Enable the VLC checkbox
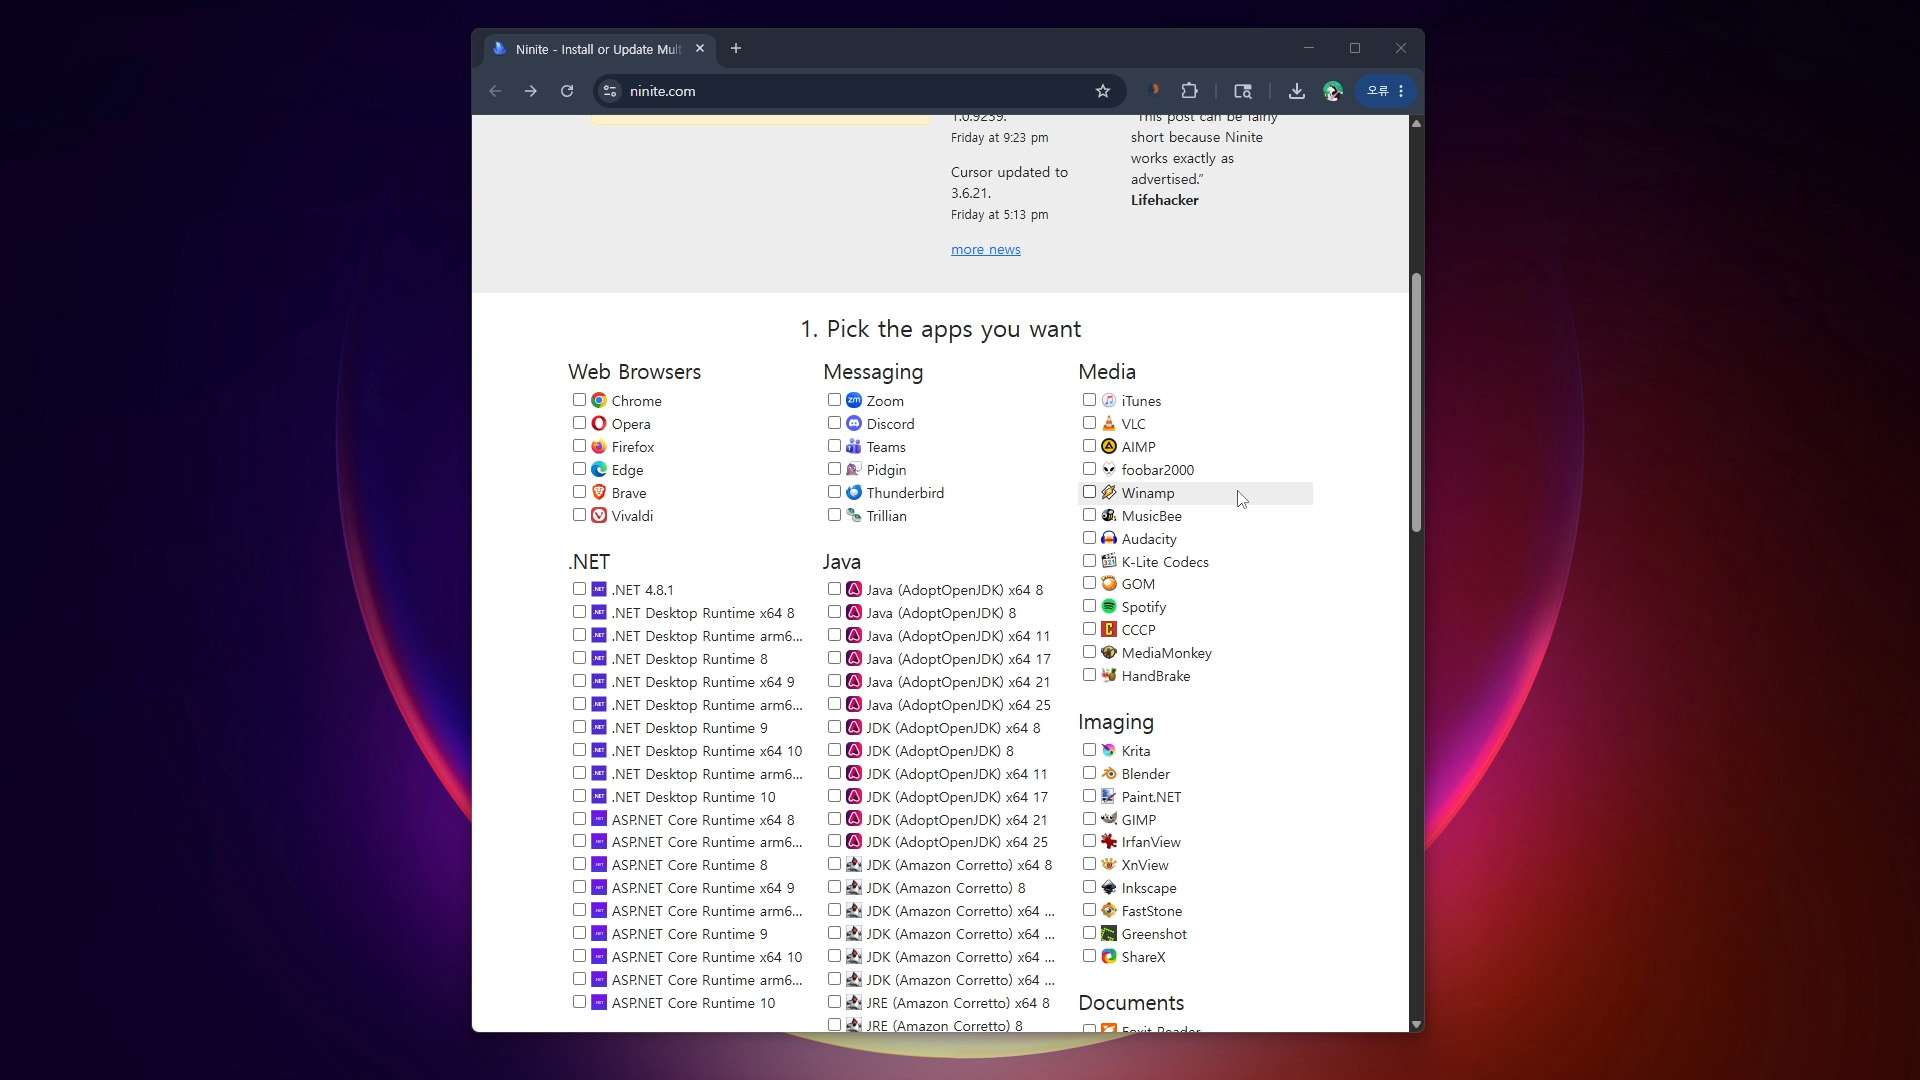Screen dimensions: 1920x1080 click(1089, 423)
